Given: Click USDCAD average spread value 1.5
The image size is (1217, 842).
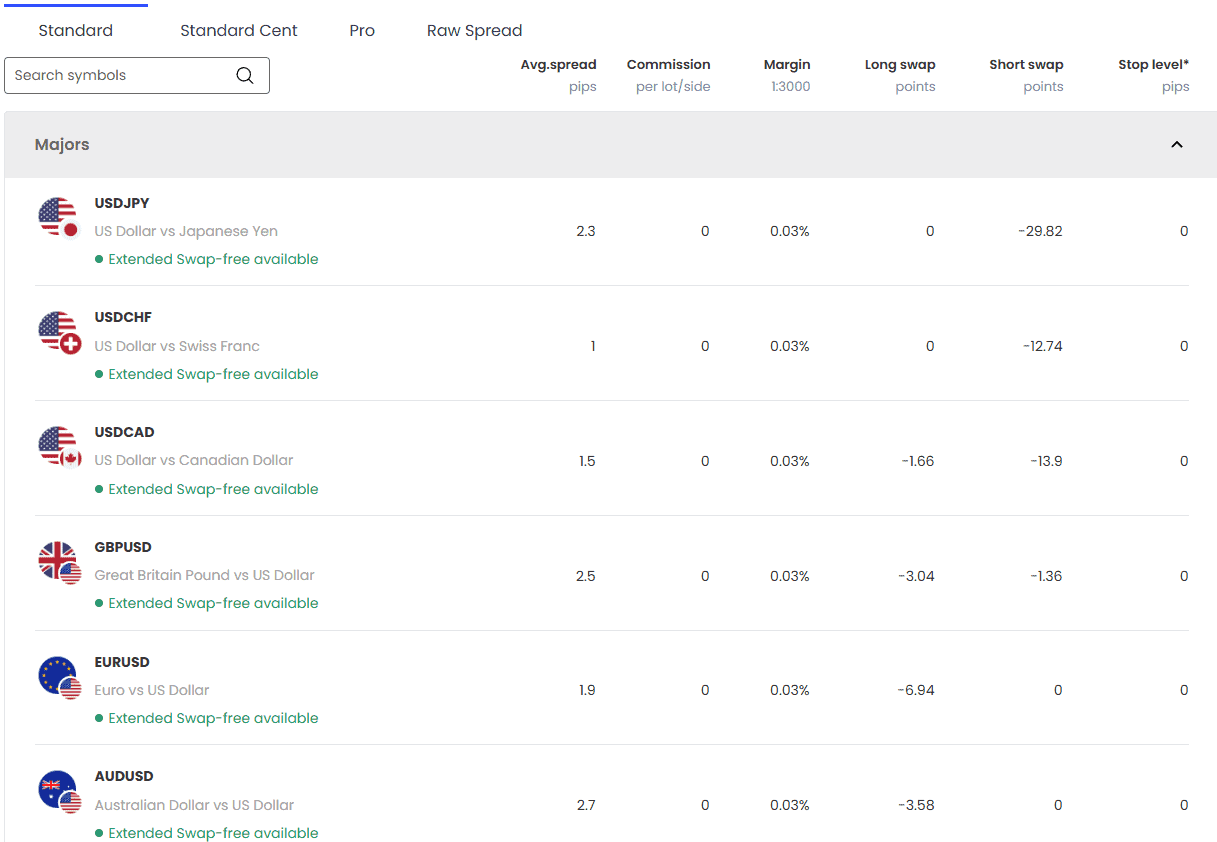Looking at the screenshot, I should tap(587, 461).
